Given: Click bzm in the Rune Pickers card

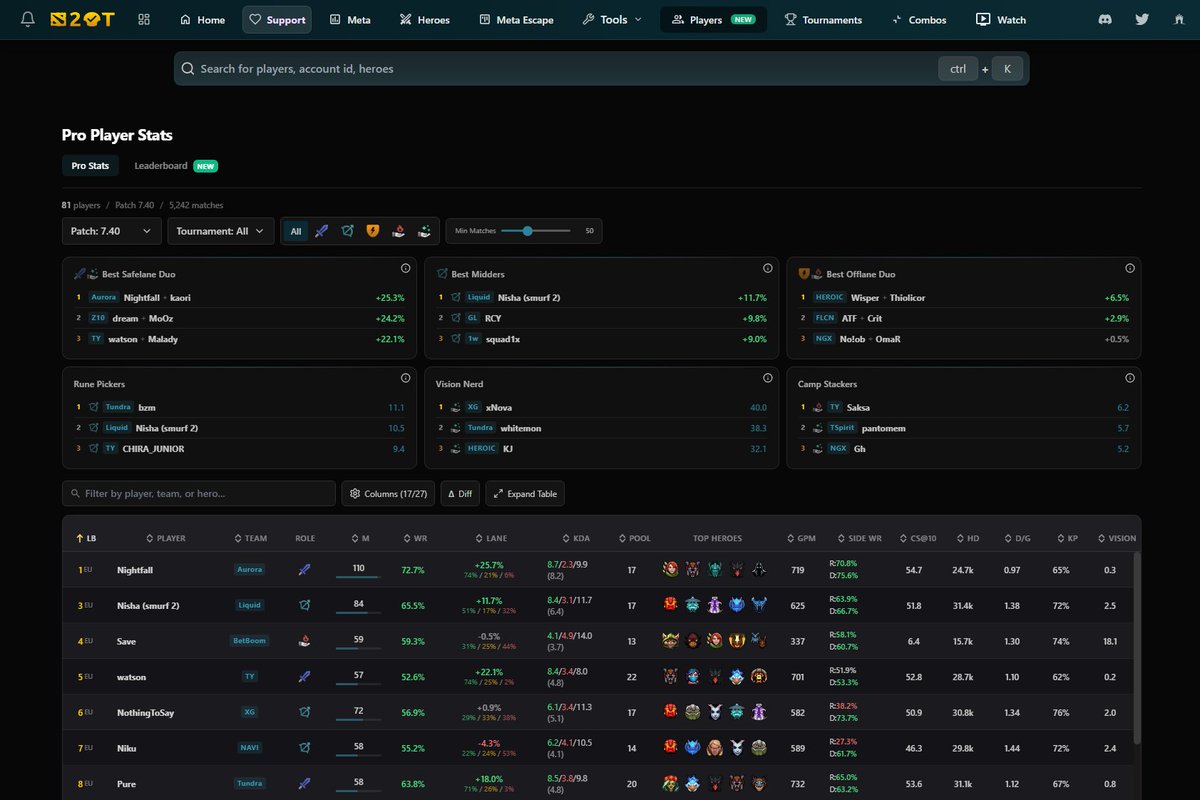Looking at the screenshot, I should pos(147,408).
